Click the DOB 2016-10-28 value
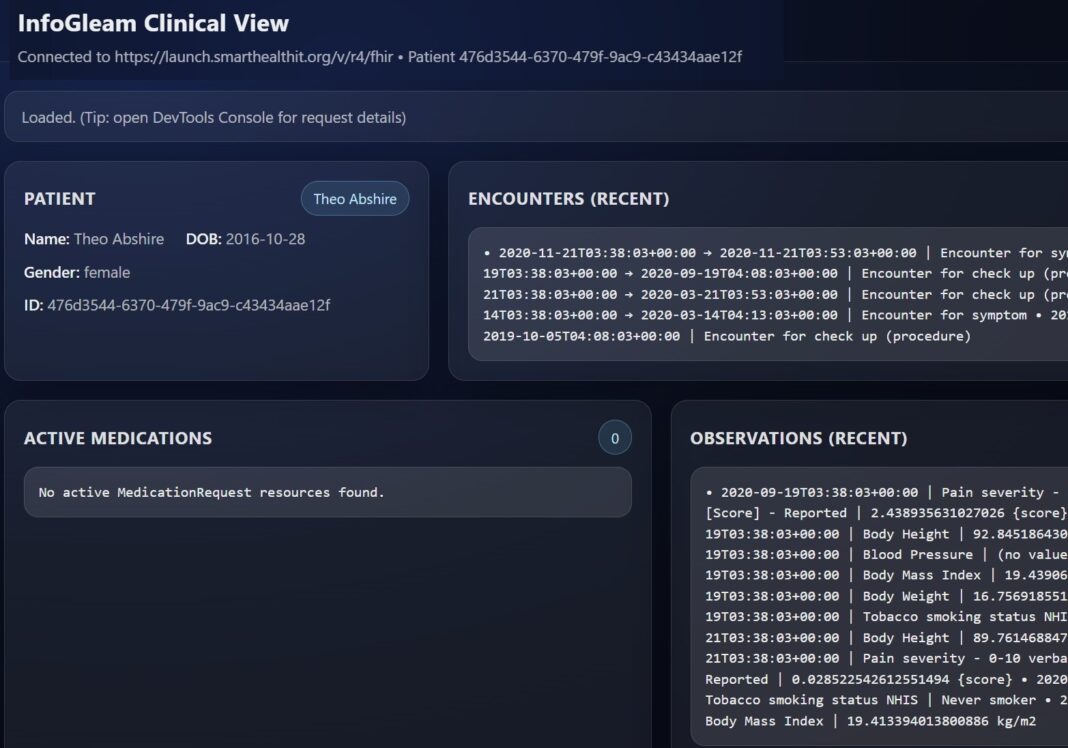The width and height of the screenshot is (1068, 748). 266,239
